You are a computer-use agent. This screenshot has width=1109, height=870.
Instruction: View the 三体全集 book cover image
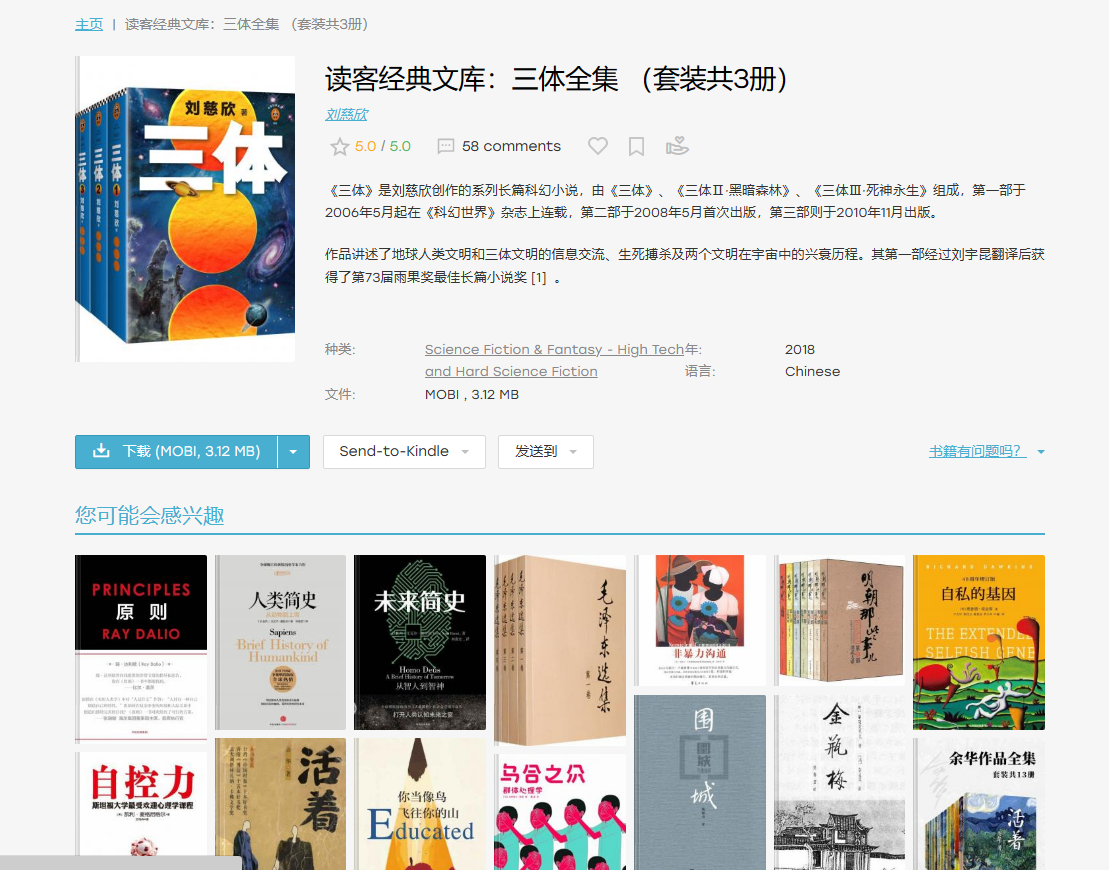coord(184,212)
